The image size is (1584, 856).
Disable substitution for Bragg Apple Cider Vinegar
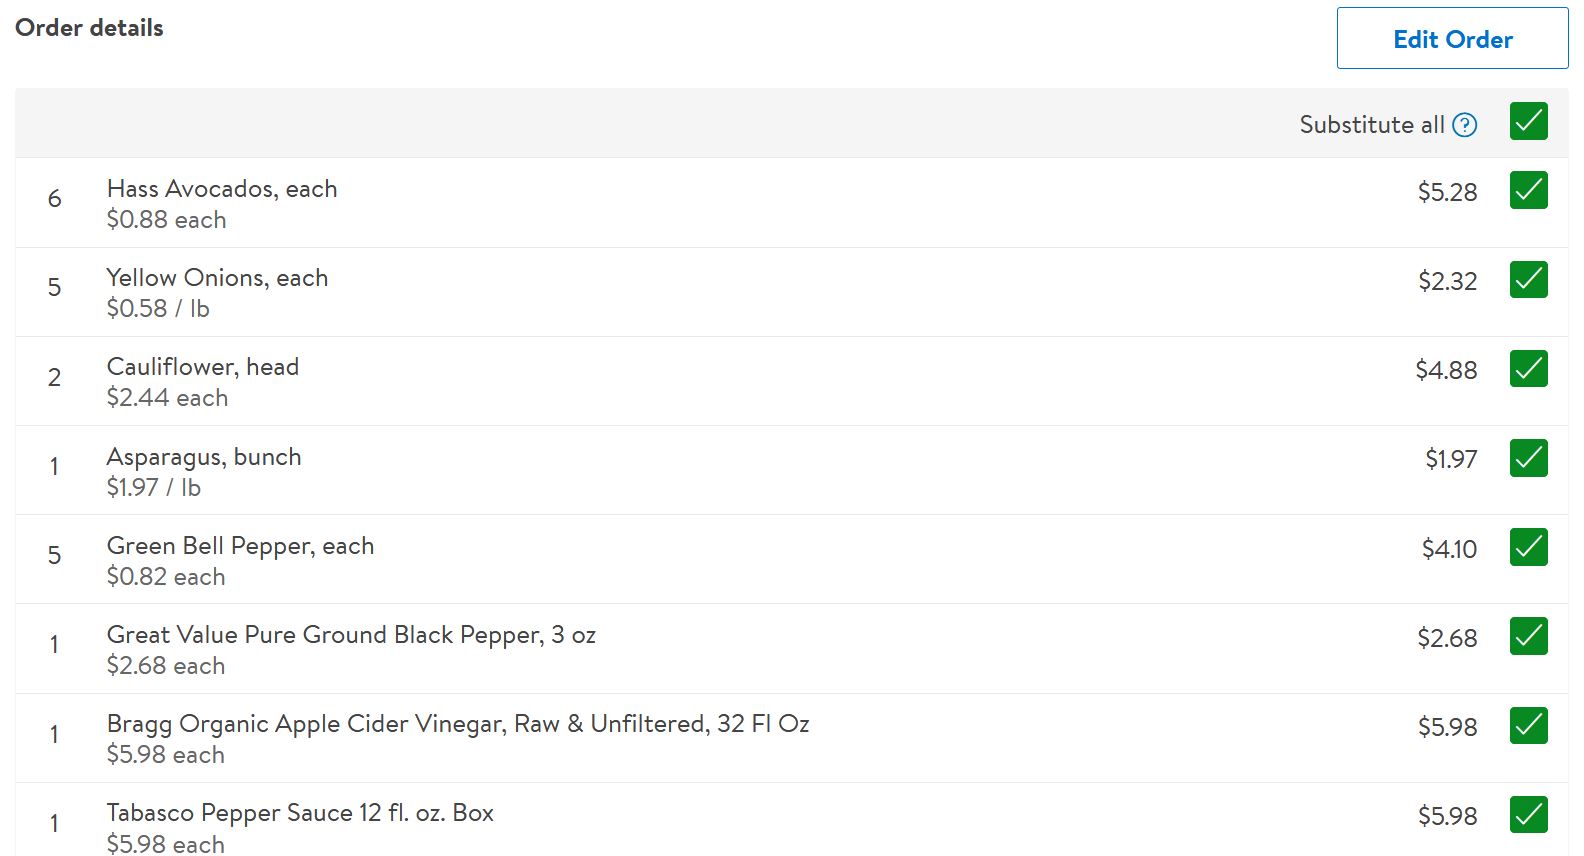(x=1529, y=726)
